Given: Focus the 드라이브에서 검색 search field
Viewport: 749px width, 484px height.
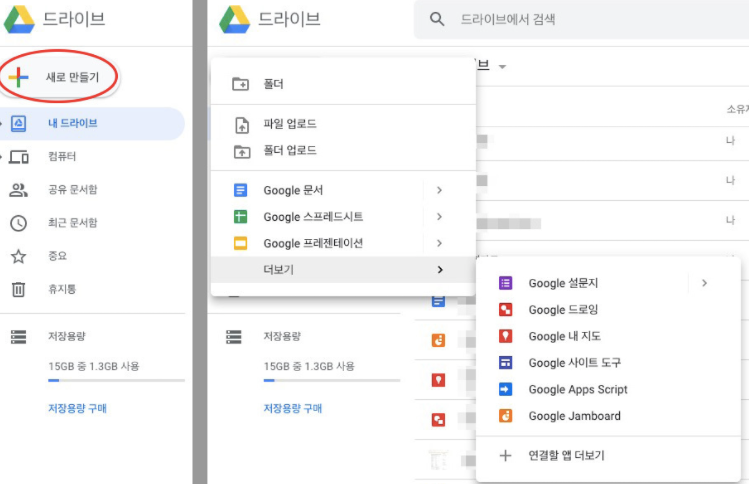Looking at the screenshot, I should tap(581, 20).
